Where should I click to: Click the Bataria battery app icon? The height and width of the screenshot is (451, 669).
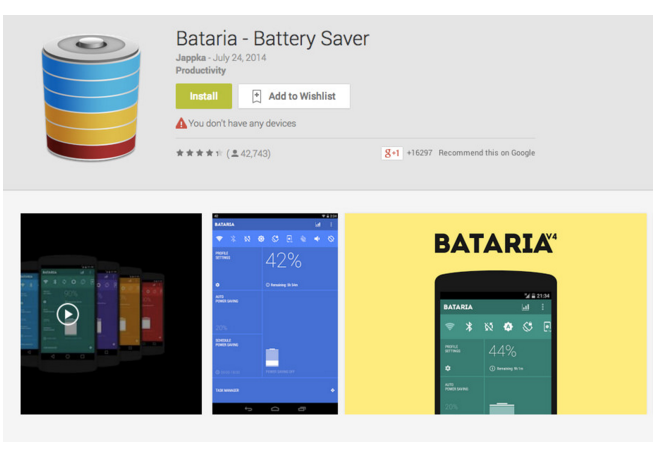click(x=91, y=98)
